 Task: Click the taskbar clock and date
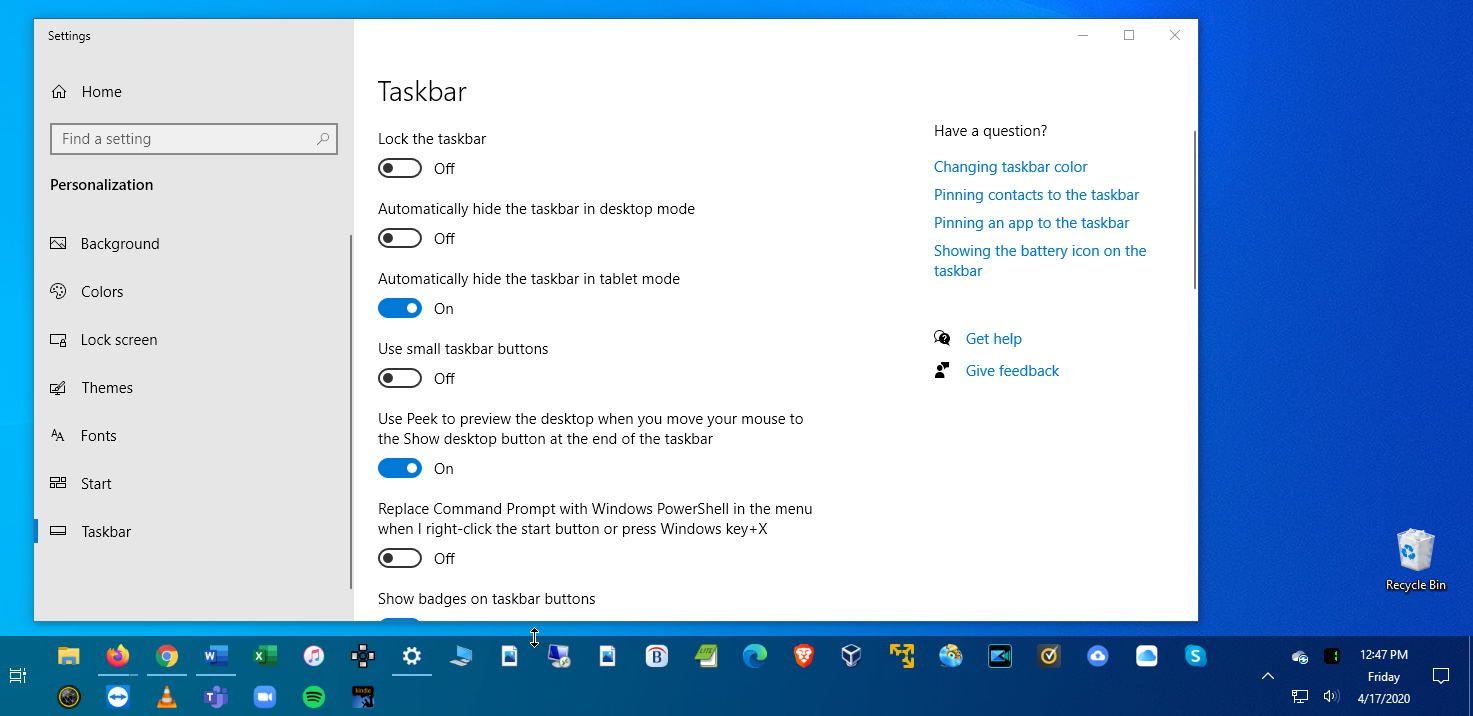1384,676
